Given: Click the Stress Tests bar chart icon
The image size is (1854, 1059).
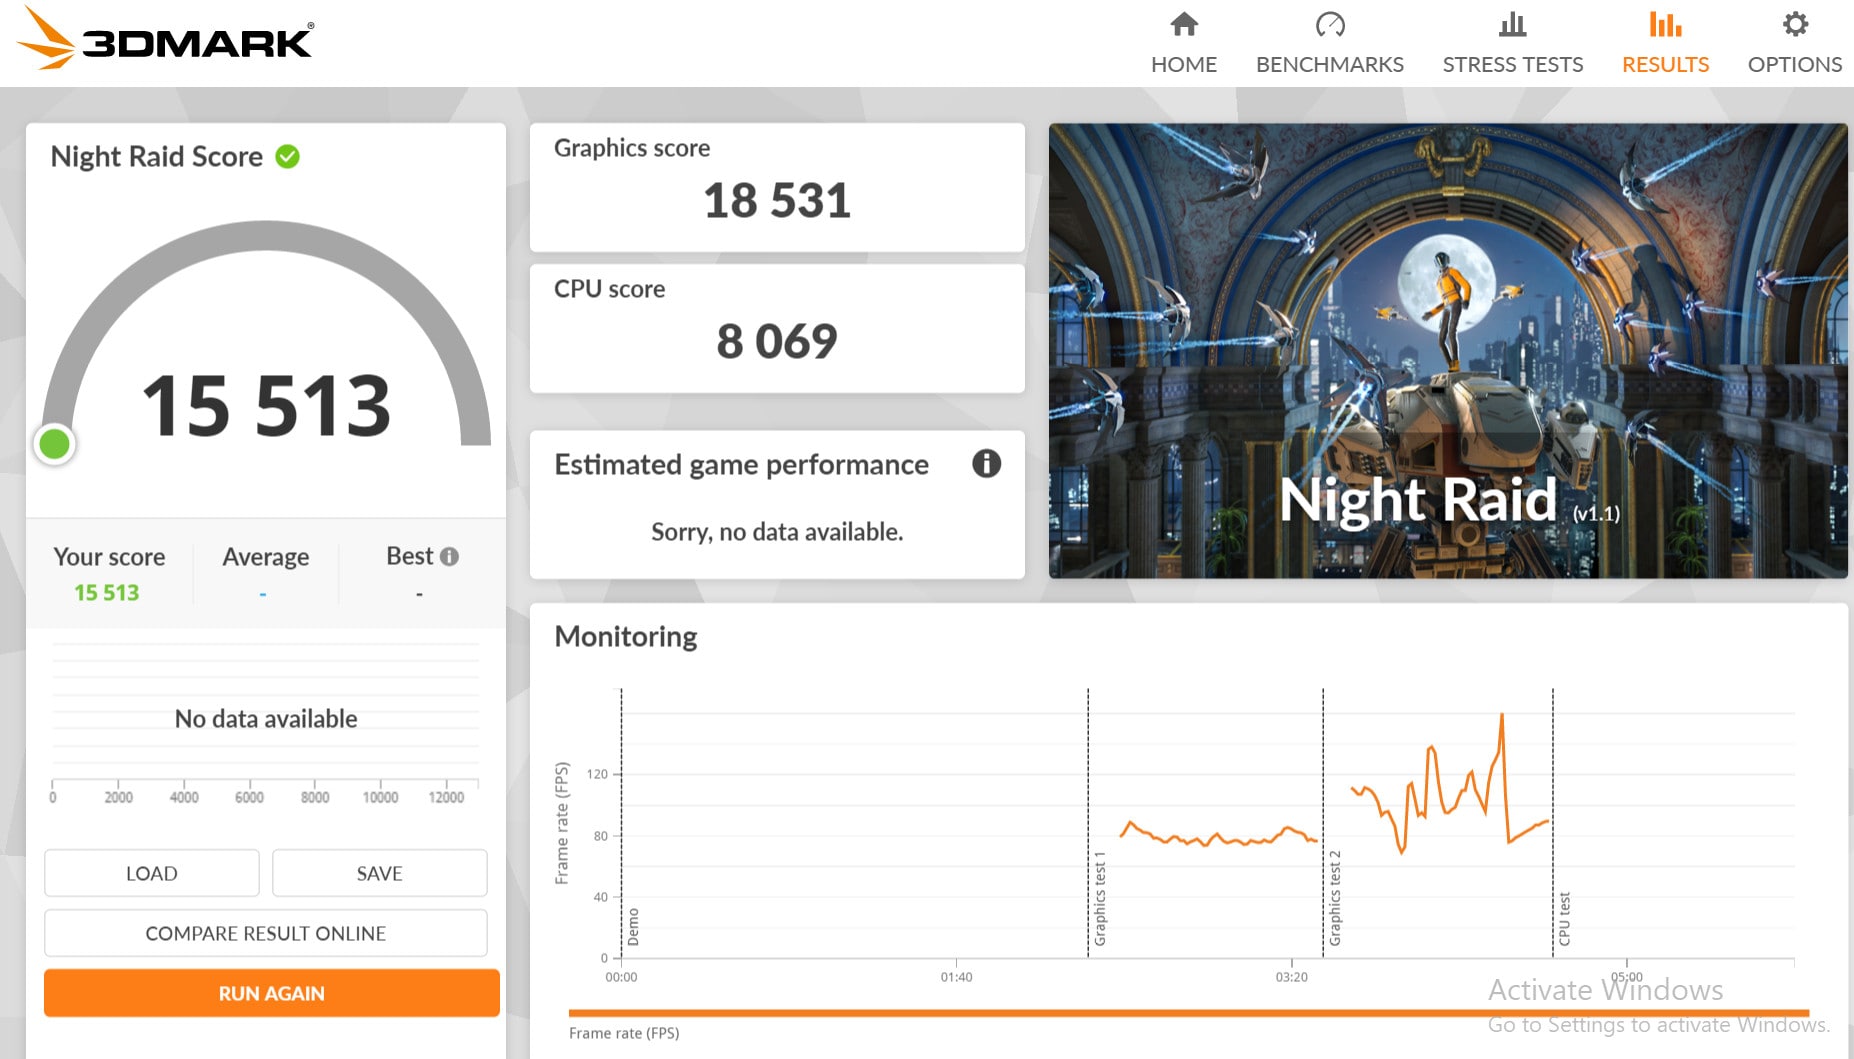Looking at the screenshot, I should tap(1513, 24).
